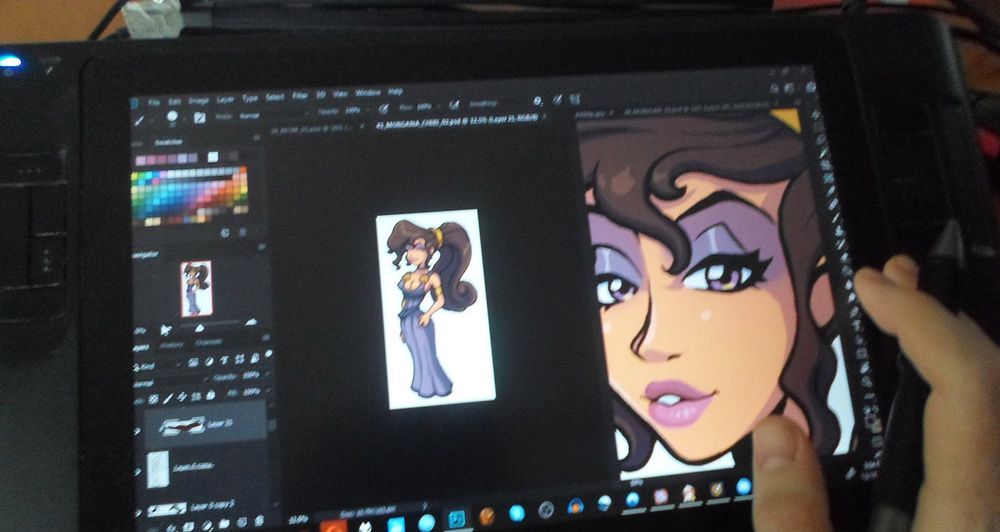Screen dimensions: 1000x532
Task: Open the layer Fill 100% dropdown
Action: click(251, 392)
